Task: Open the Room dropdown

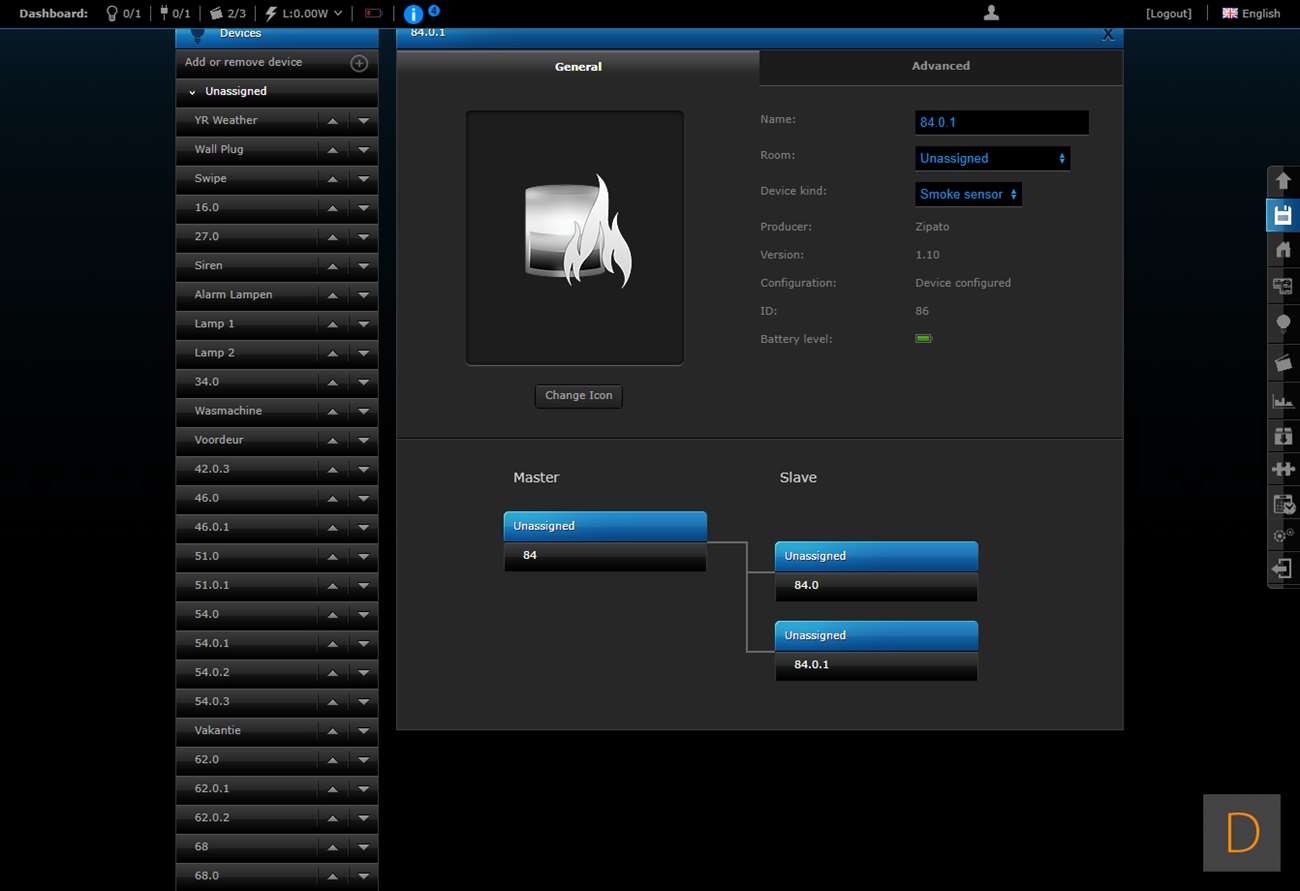Action: pyautogui.click(x=992, y=158)
